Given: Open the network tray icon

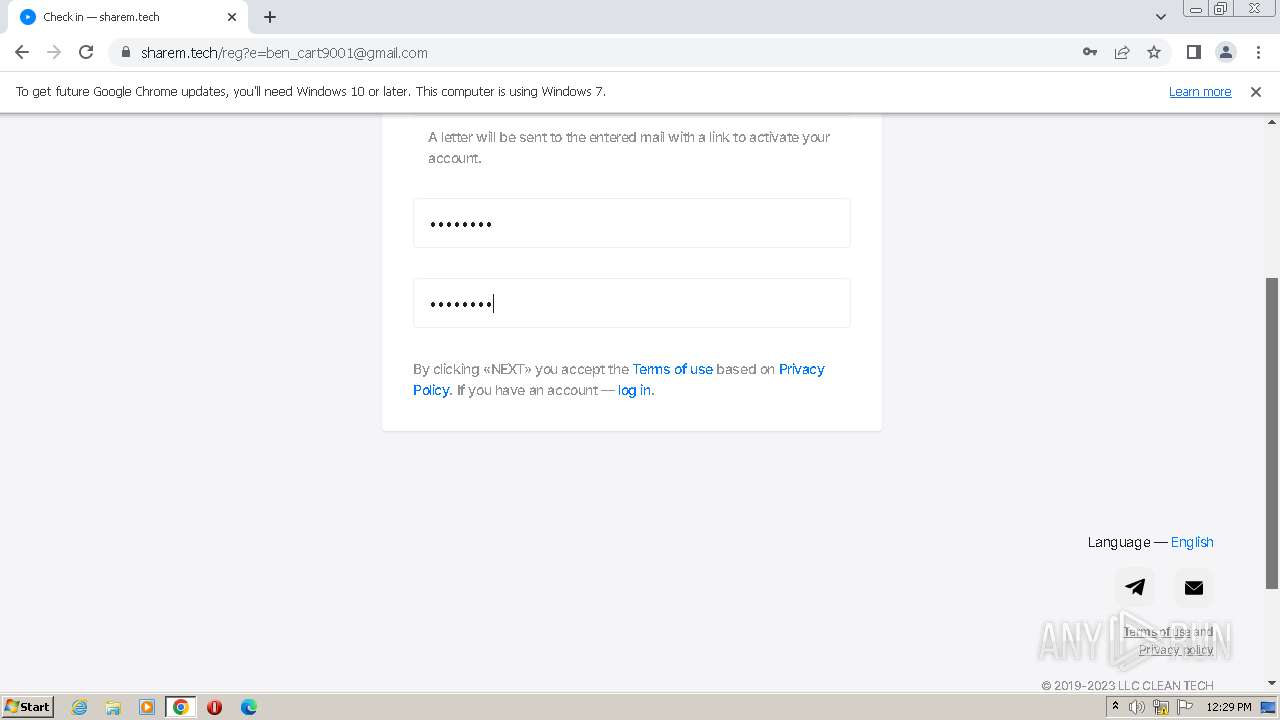Looking at the screenshot, I should tap(1161, 707).
